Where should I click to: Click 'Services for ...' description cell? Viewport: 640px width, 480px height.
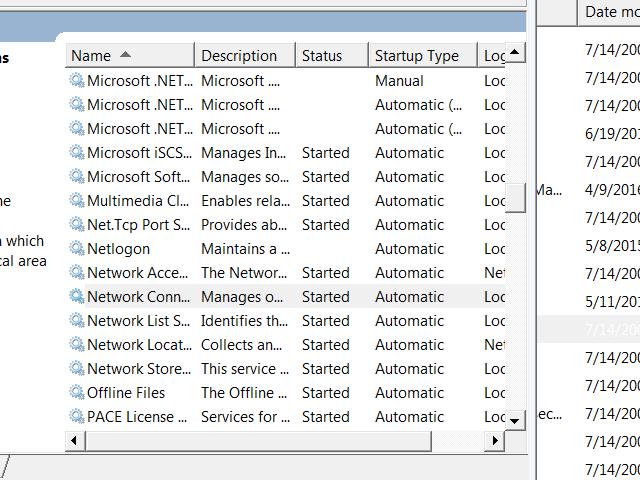(245, 417)
